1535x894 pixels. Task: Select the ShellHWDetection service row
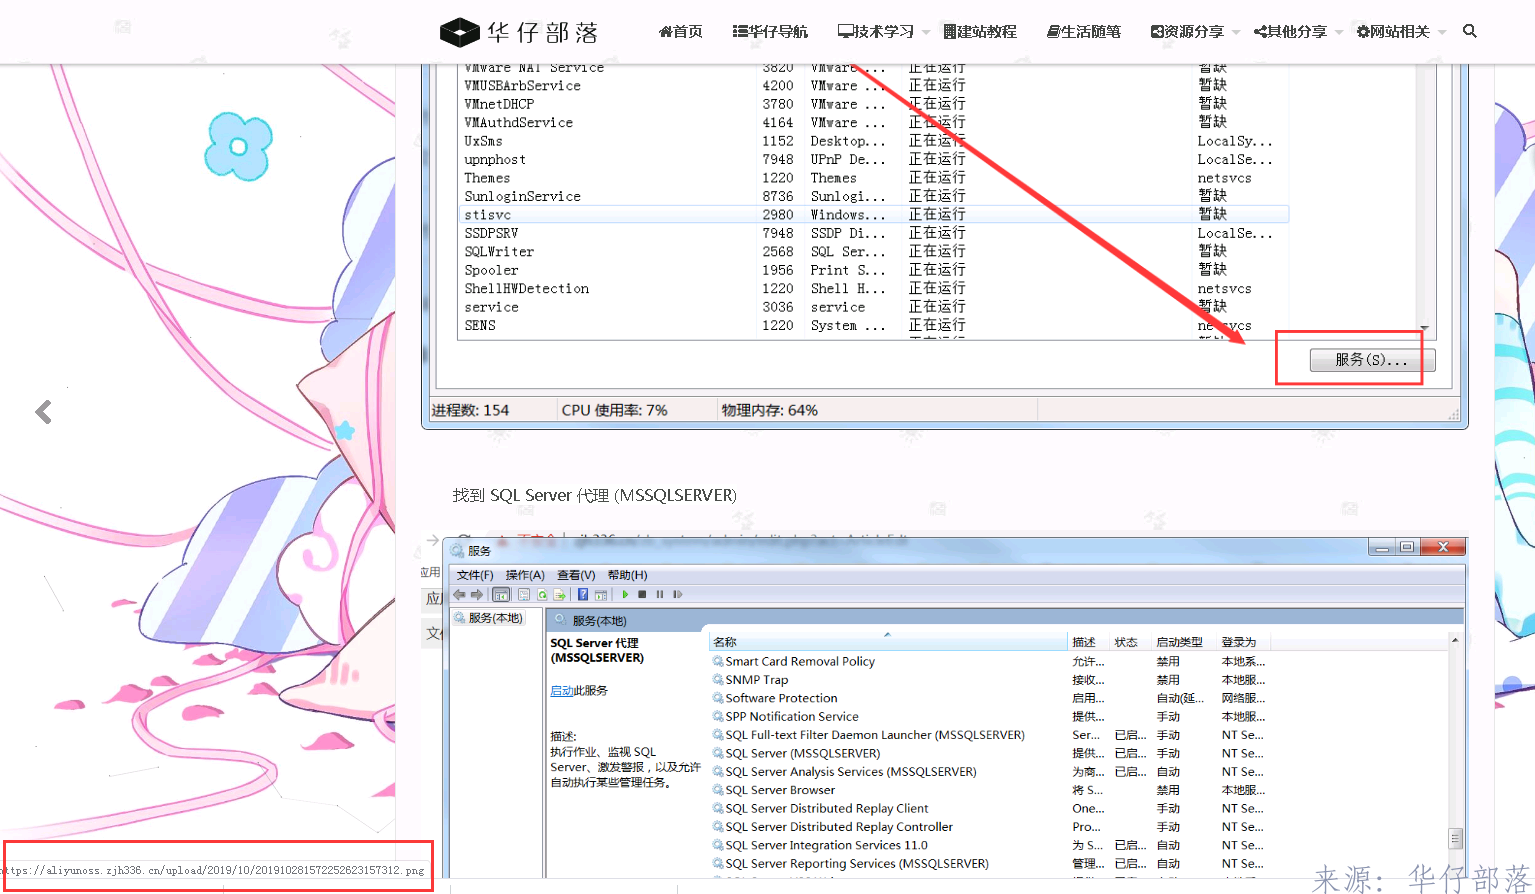pos(873,289)
